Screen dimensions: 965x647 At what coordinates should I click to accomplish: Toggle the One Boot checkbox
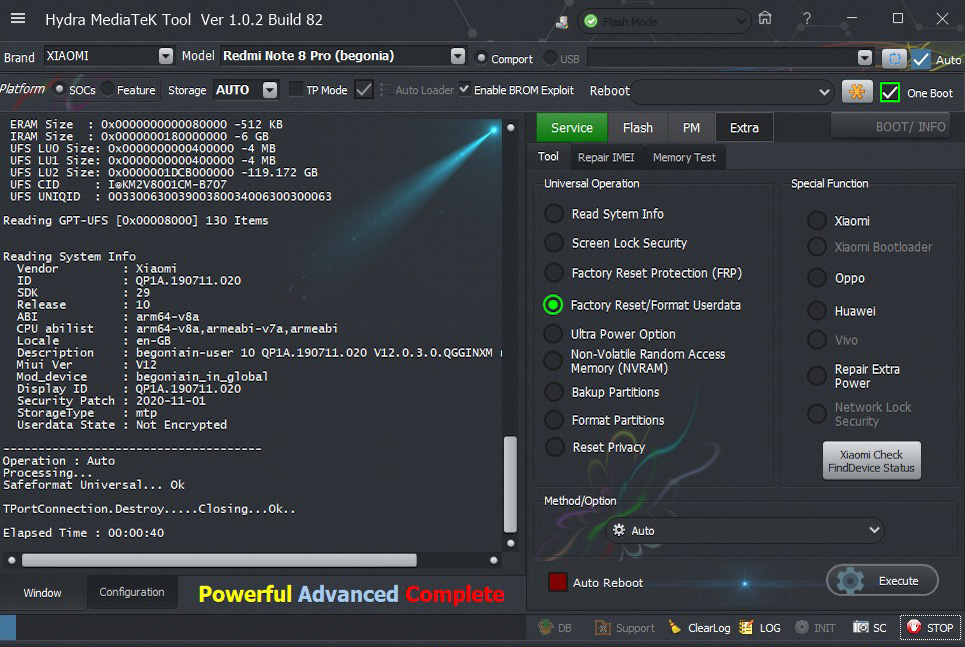coord(890,92)
